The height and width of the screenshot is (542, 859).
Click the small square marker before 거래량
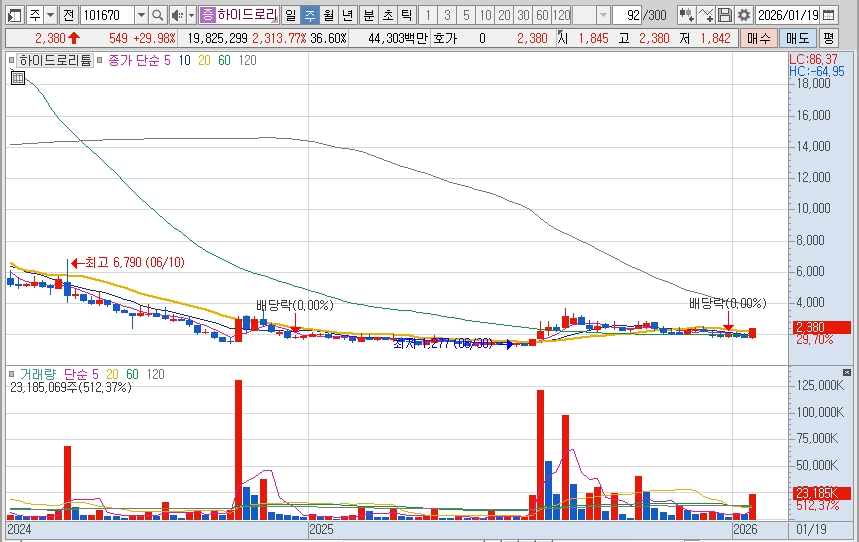[12, 374]
